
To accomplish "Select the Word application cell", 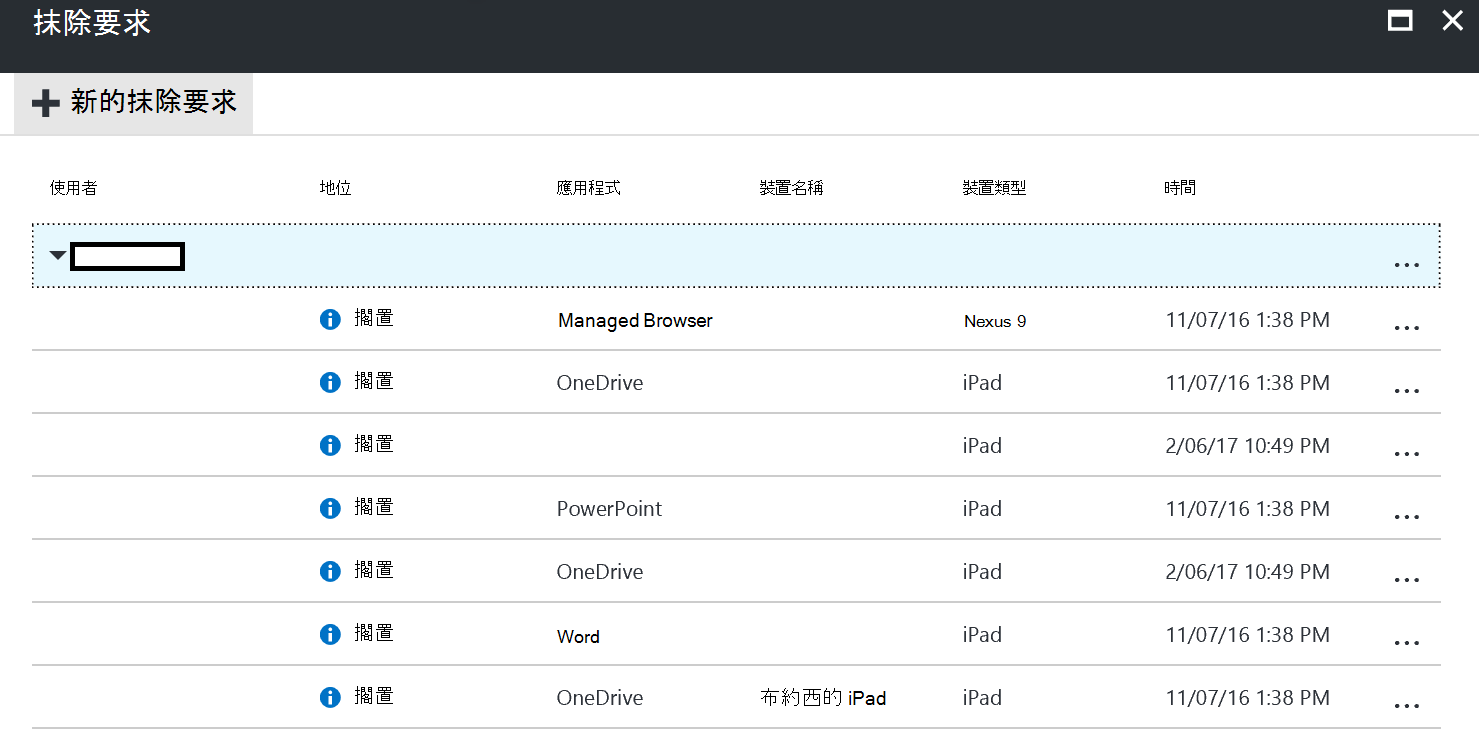I will 578,637.
